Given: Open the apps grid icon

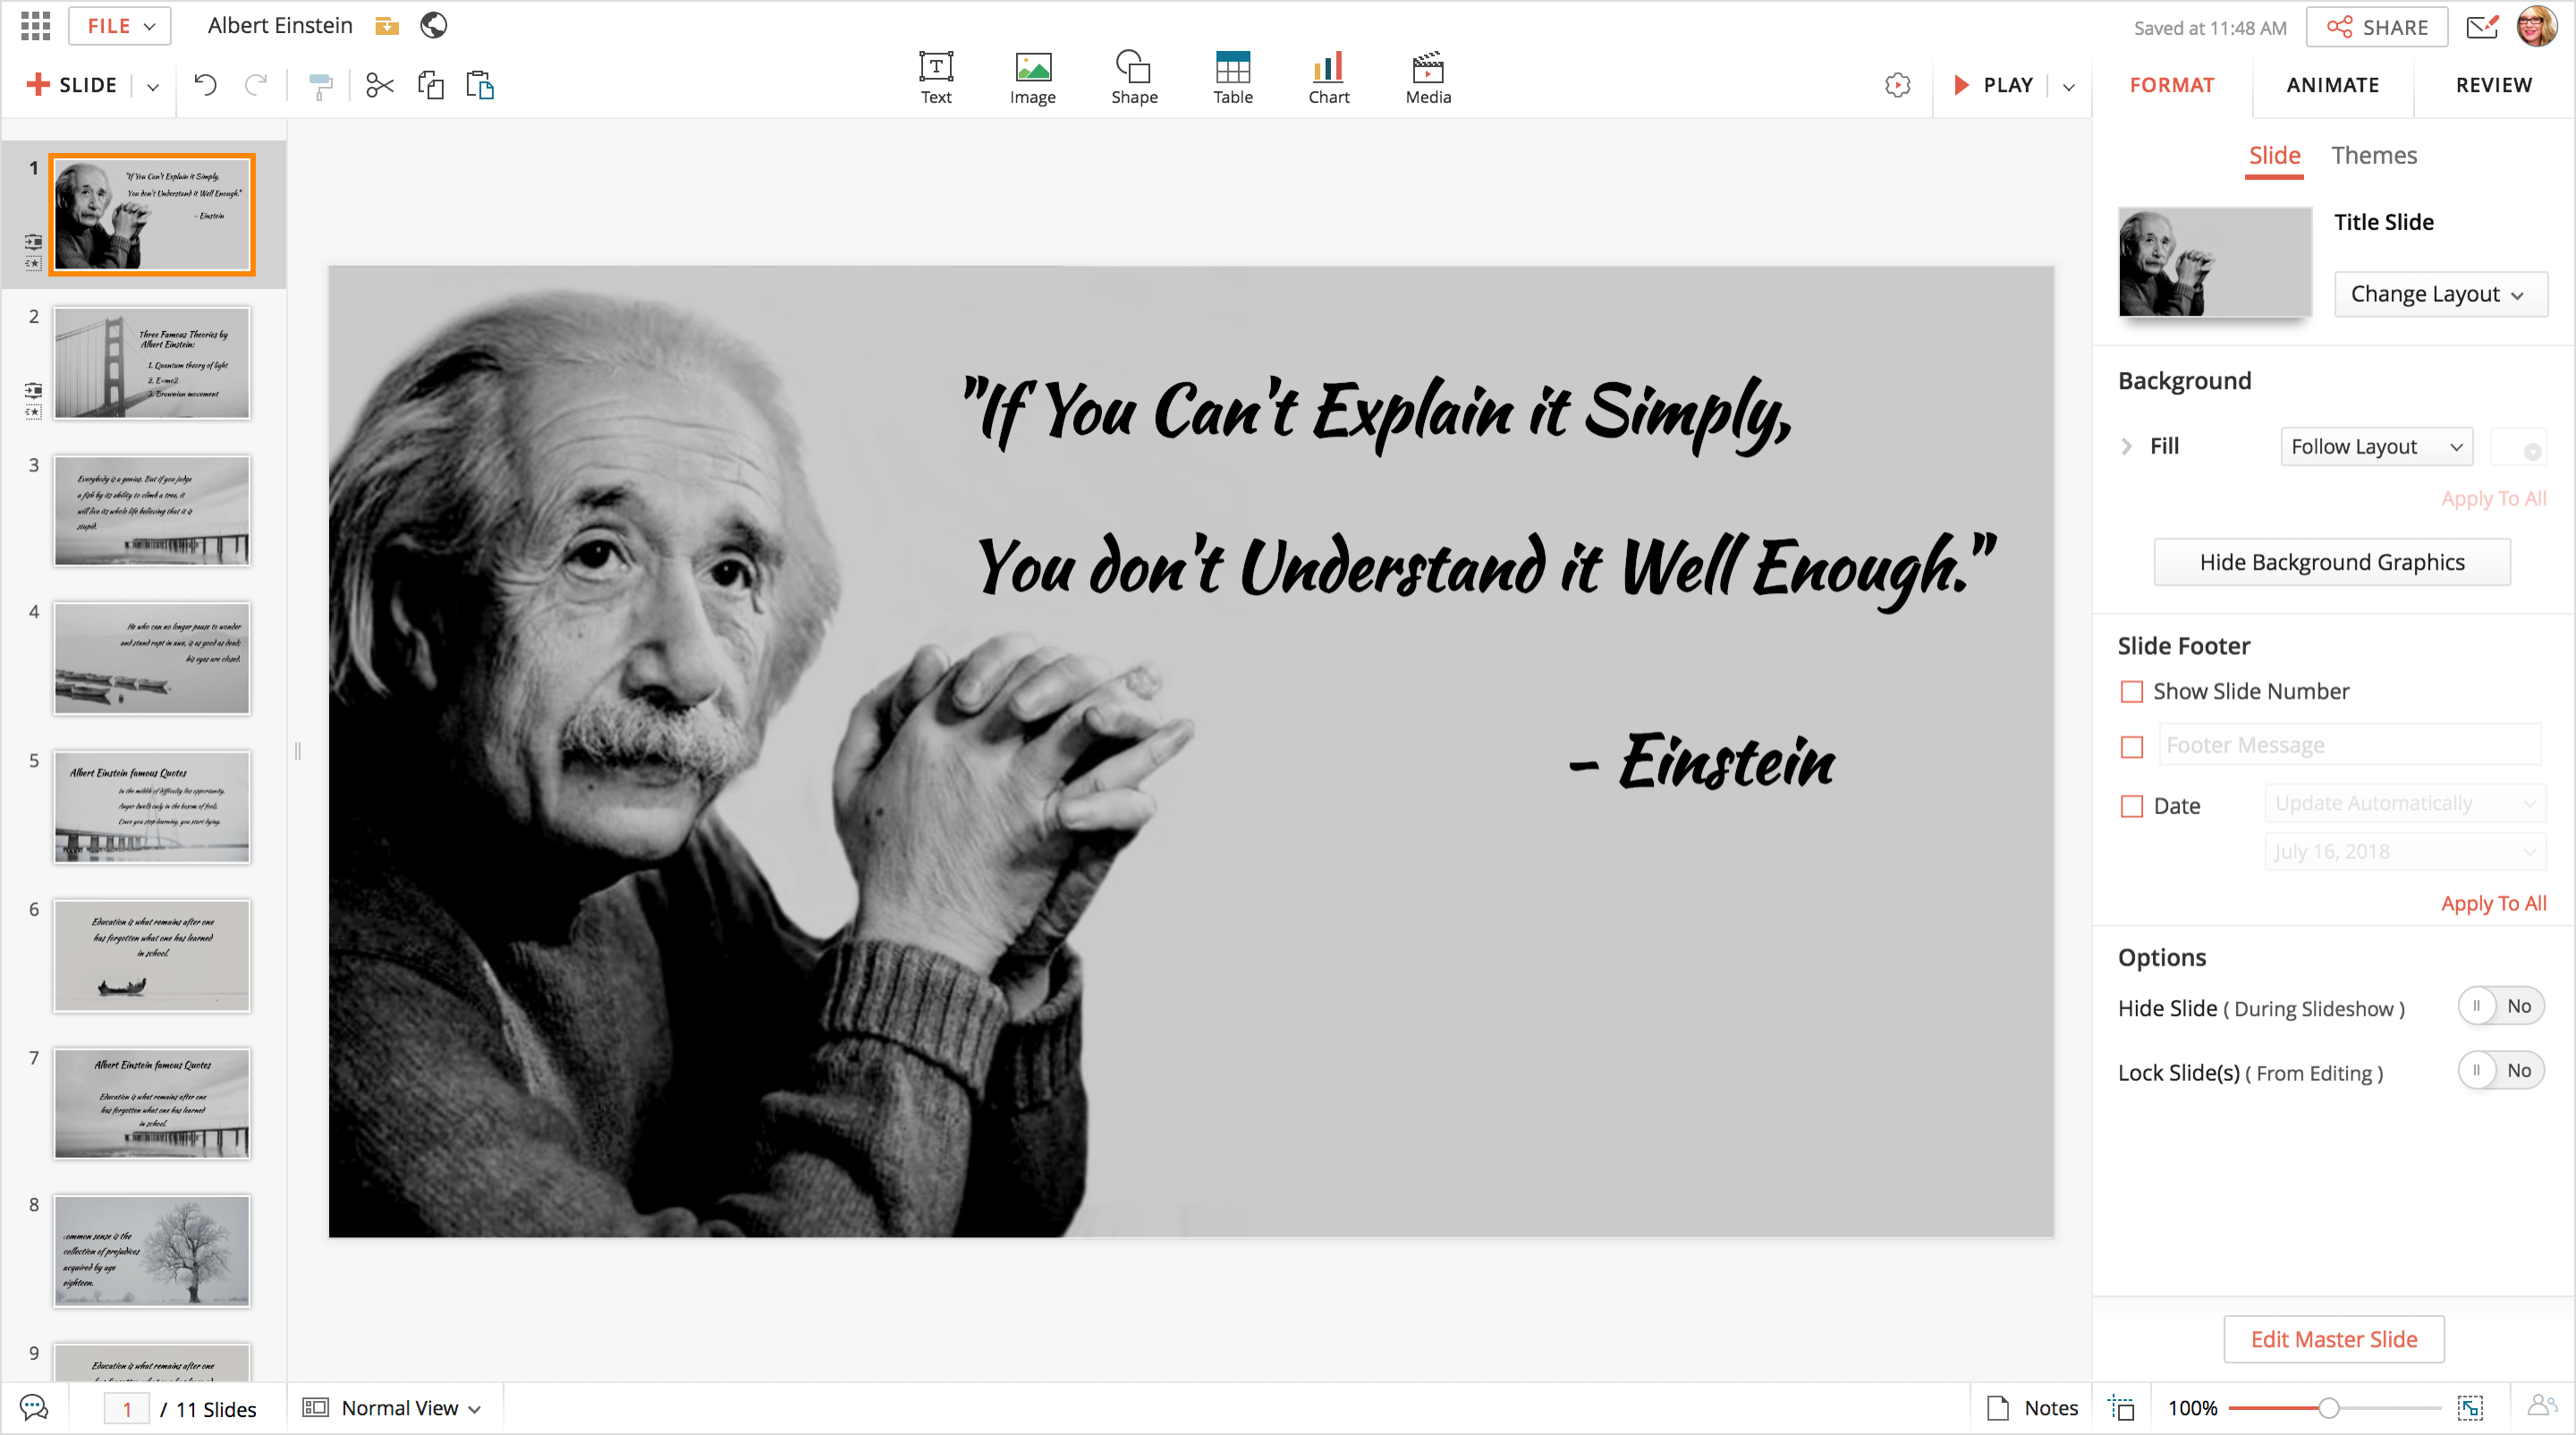Looking at the screenshot, I should pyautogui.click(x=35, y=26).
